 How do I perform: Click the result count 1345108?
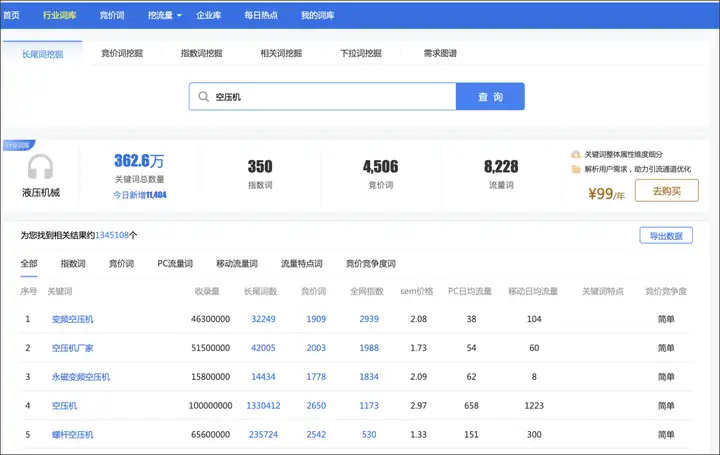coord(112,235)
